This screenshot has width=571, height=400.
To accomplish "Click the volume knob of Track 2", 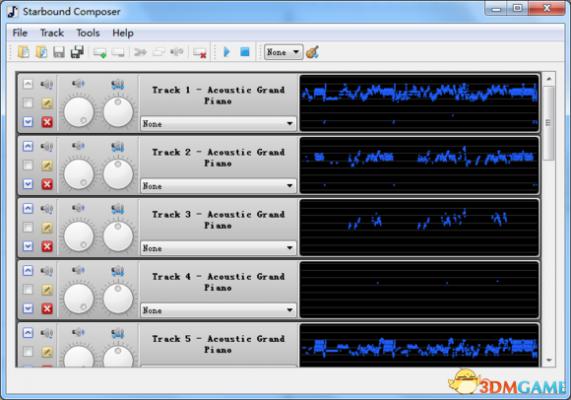I will 79,174.
